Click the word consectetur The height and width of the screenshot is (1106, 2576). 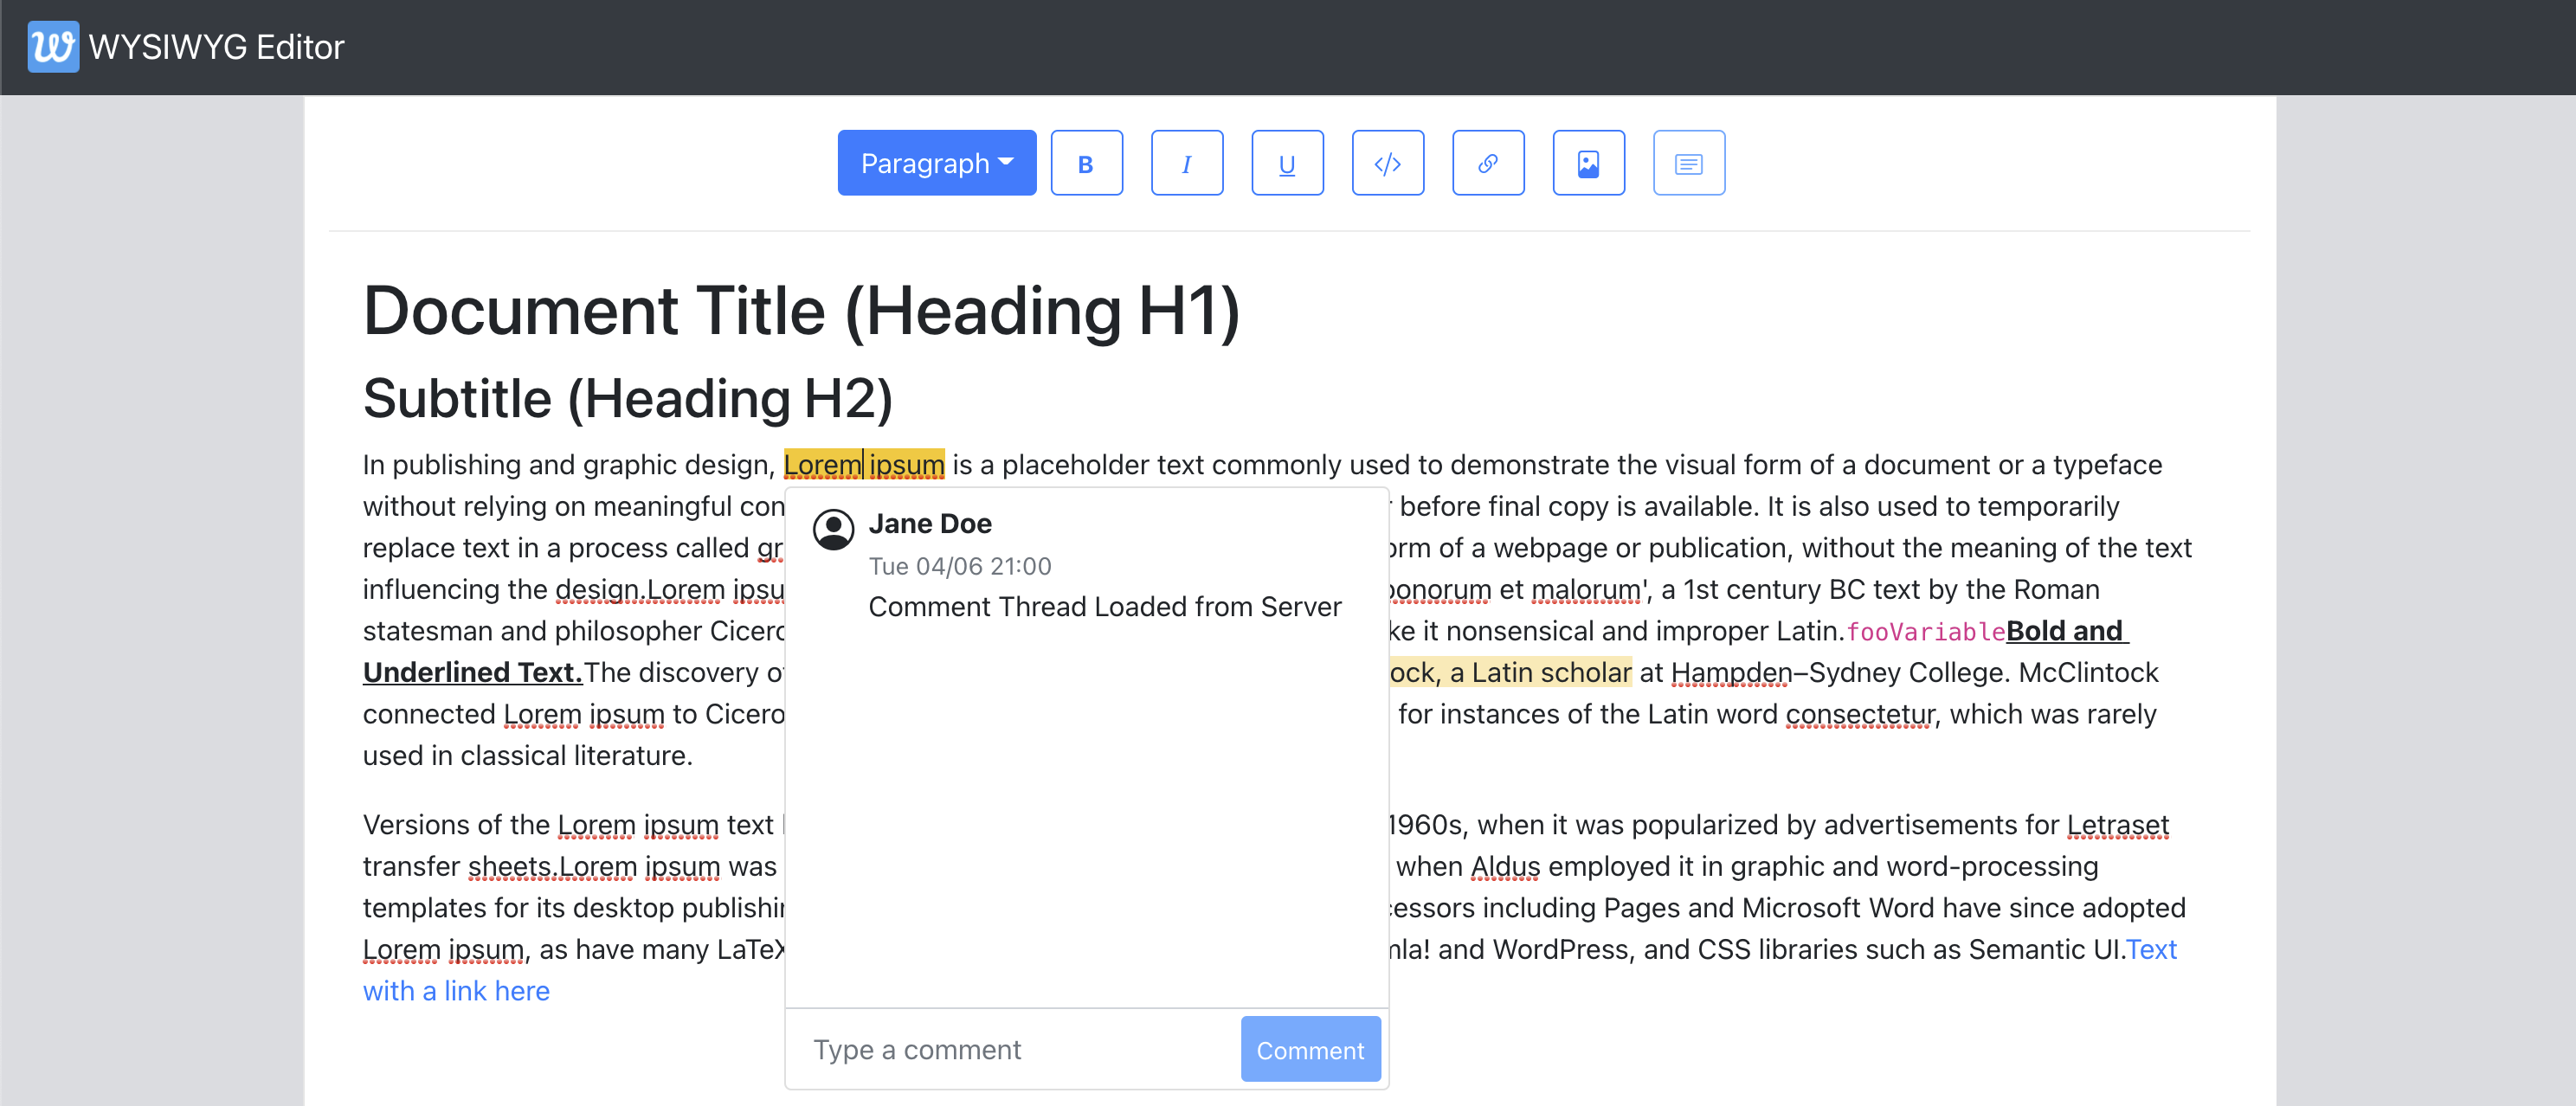point(1860,714)
